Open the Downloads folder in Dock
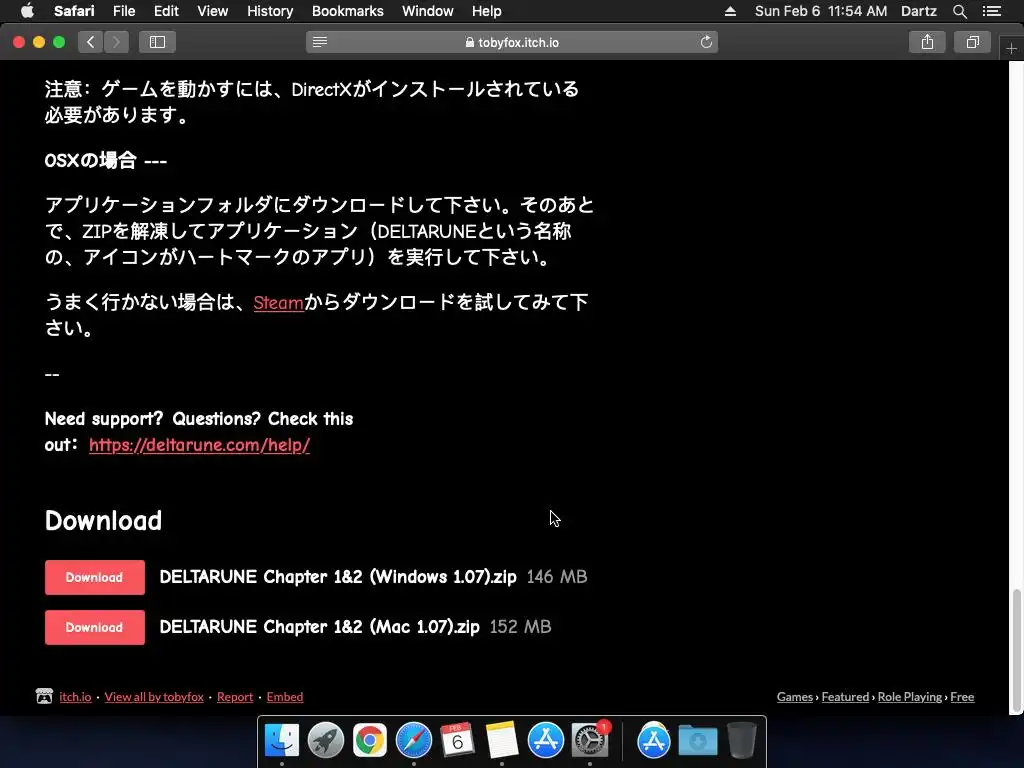This screenshot has height=768, width=1024. click(x=697, y=741)
